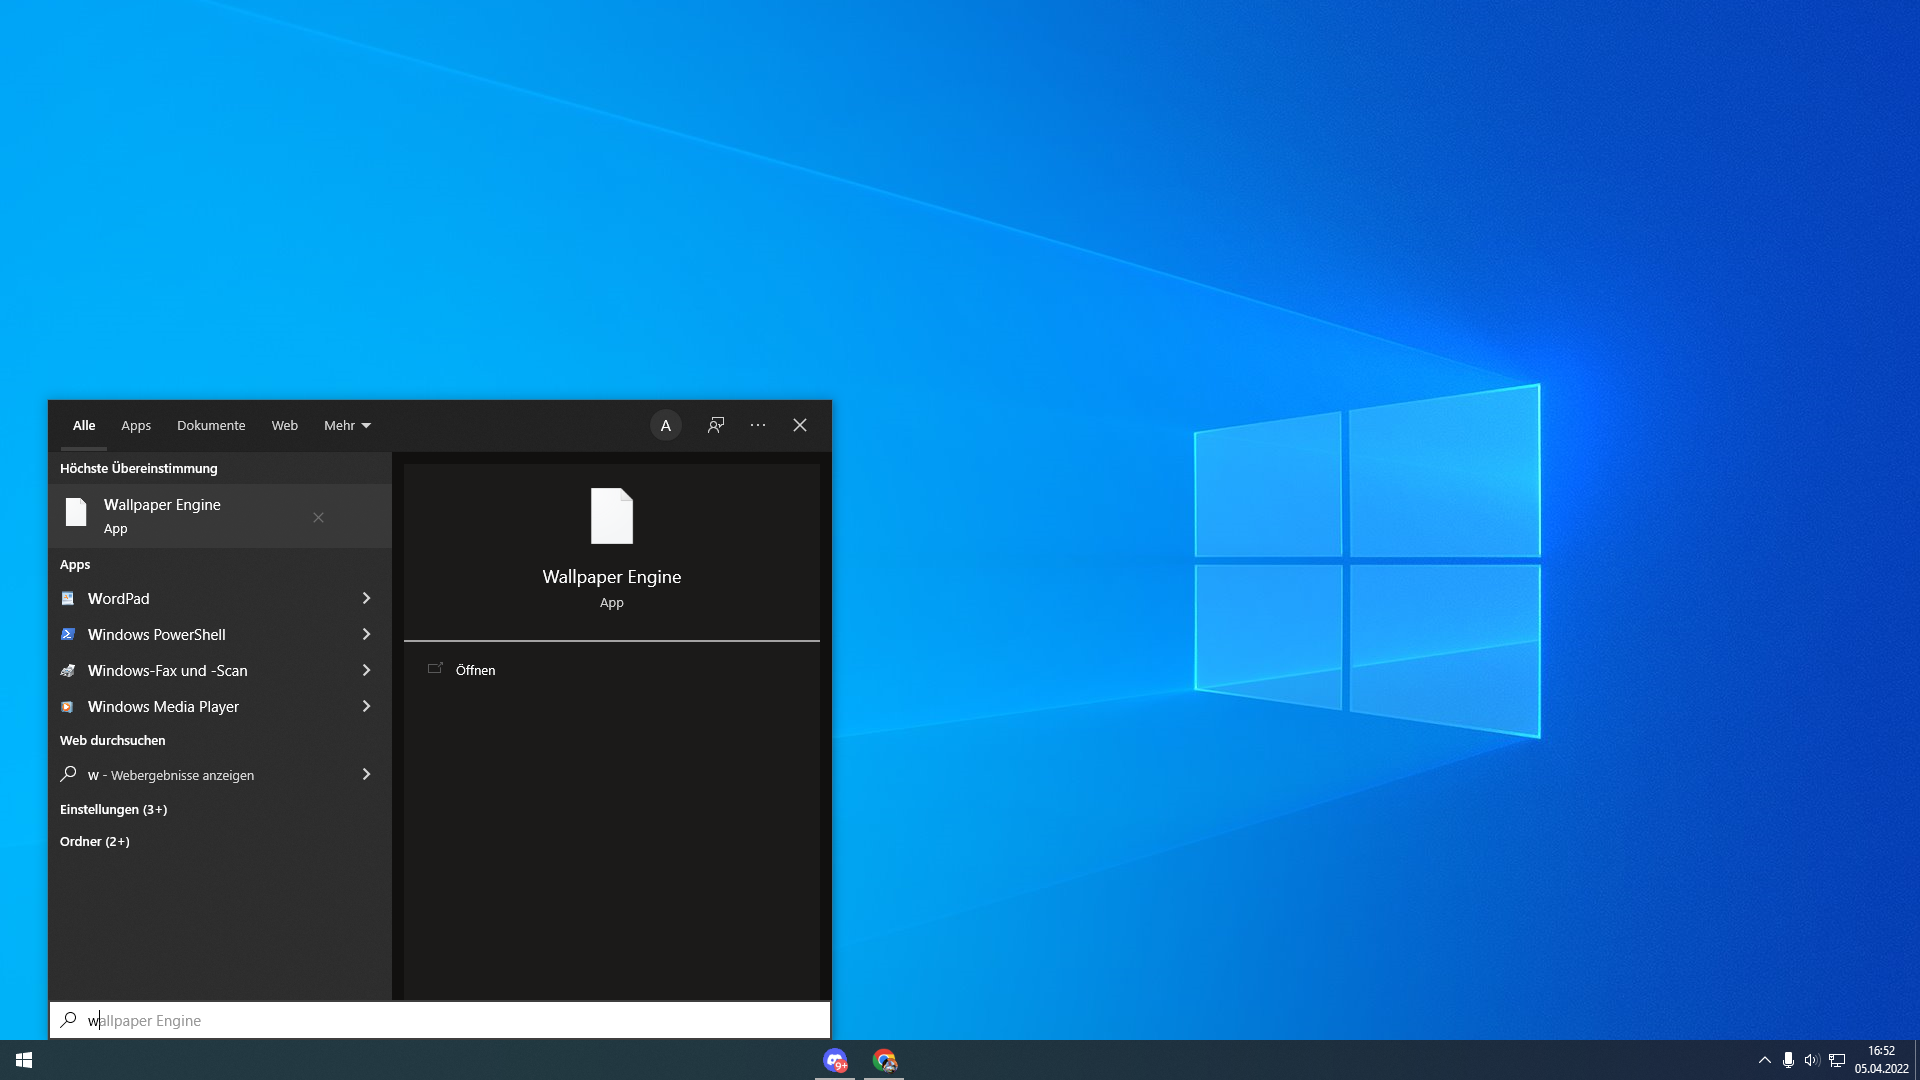Image resolution: width=1920 pixels, height=1080 pixels.
Task: Open the Windows Start button
Action: coord(24,1060)
